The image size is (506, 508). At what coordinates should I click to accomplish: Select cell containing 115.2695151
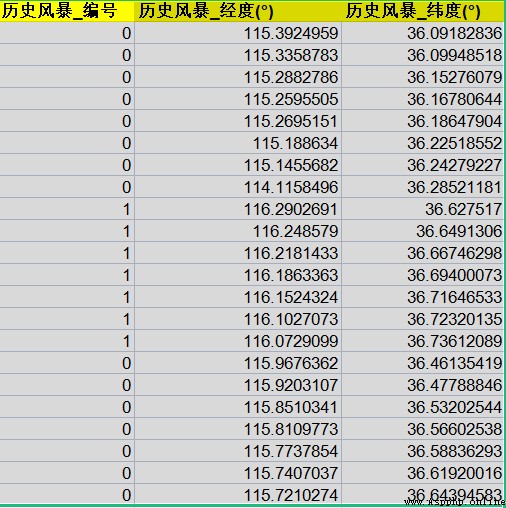[238, 121]
